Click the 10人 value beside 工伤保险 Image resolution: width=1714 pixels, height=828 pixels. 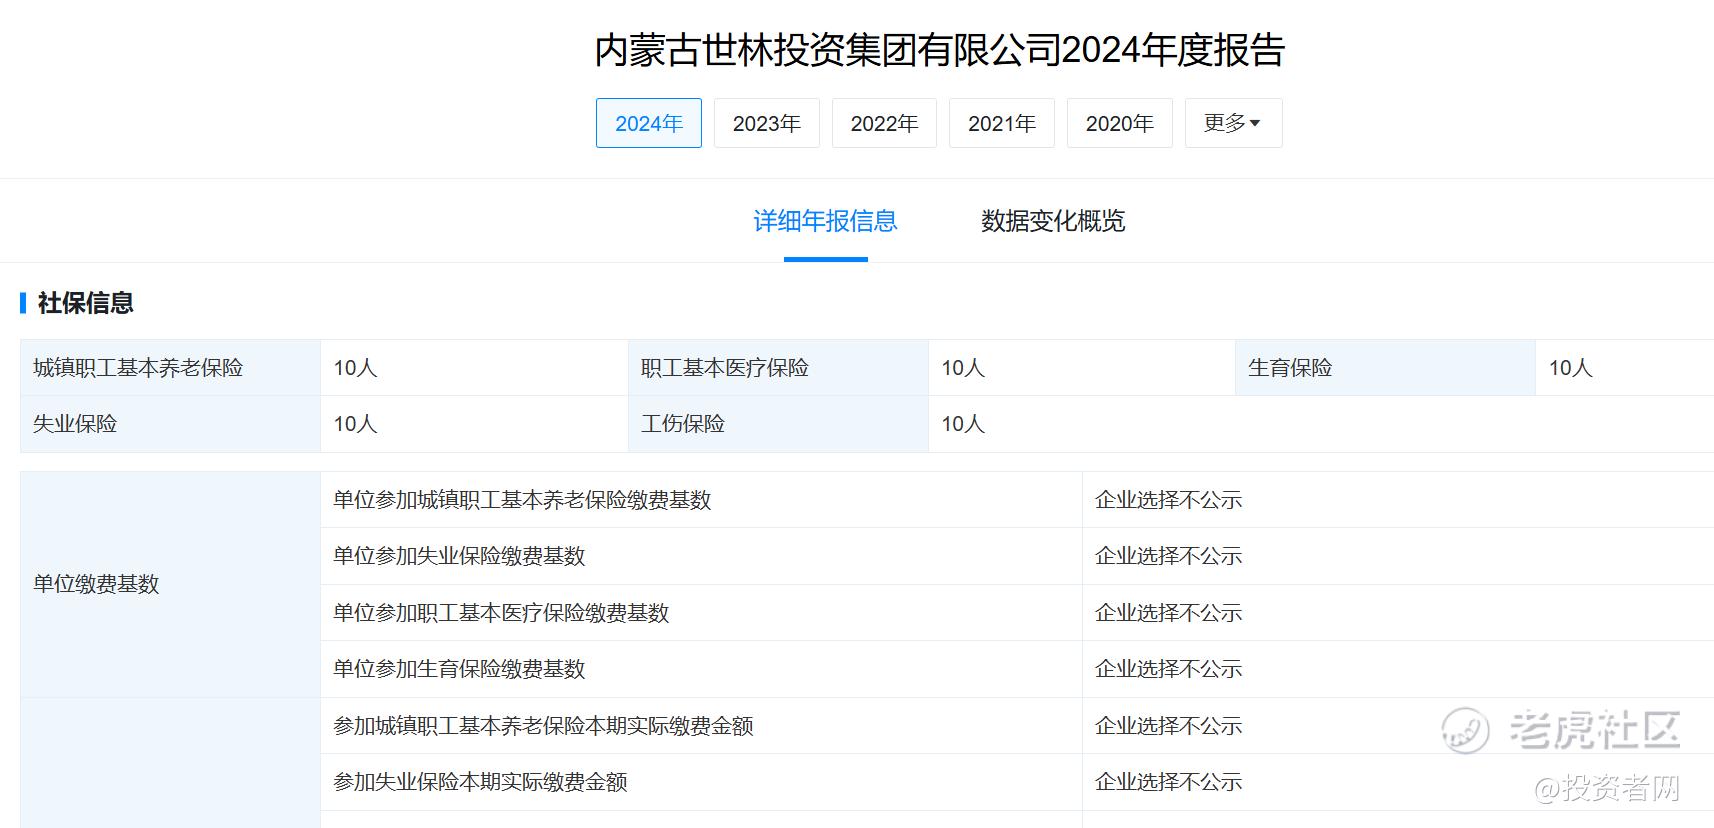pyautogui.click(x=963, y=424)
